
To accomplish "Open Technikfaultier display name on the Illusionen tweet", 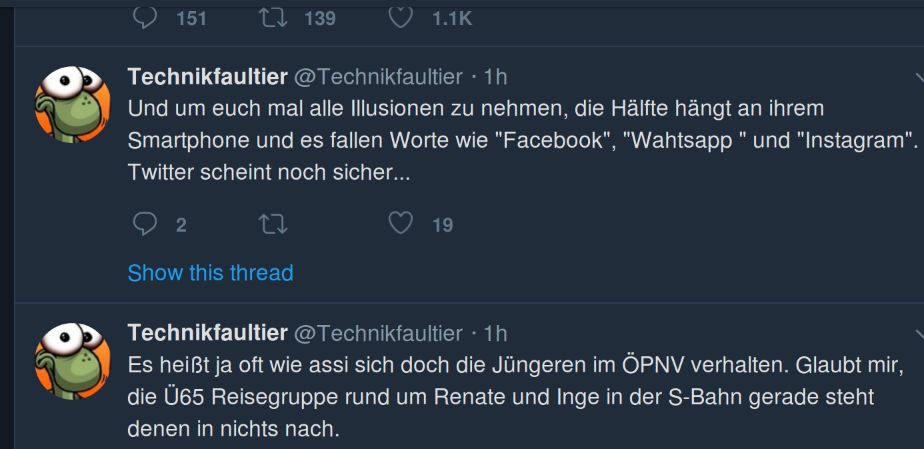I will click(x=207, y=77).
